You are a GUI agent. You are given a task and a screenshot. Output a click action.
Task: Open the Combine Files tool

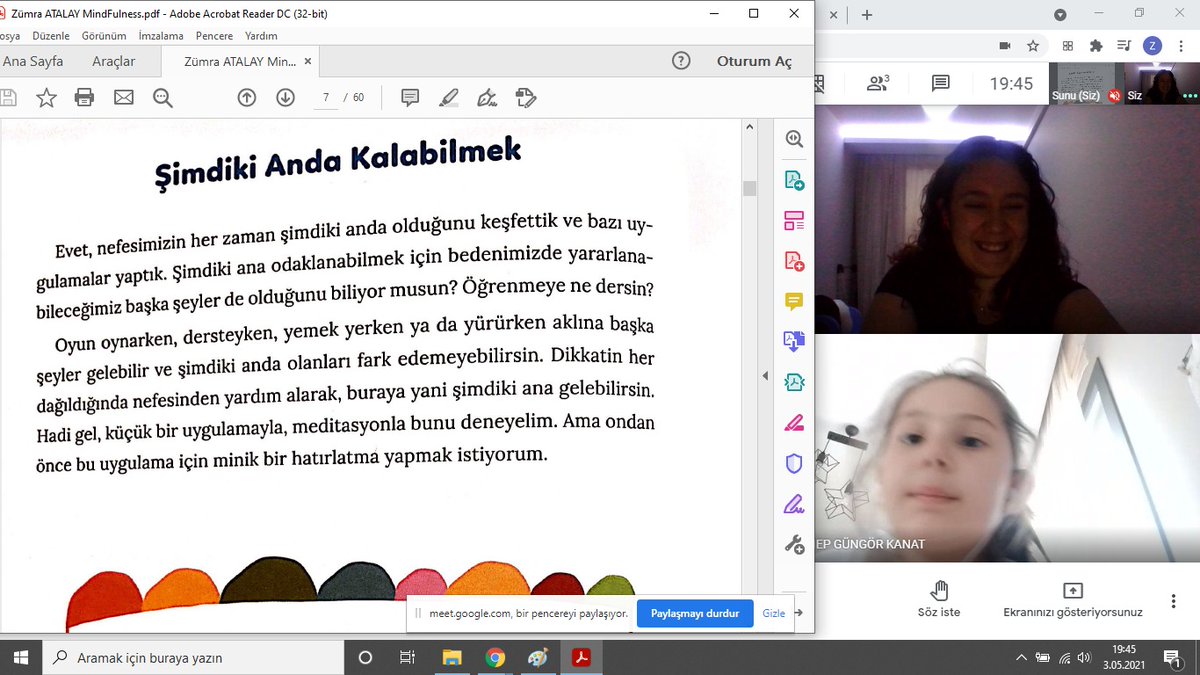coord(794,341)
